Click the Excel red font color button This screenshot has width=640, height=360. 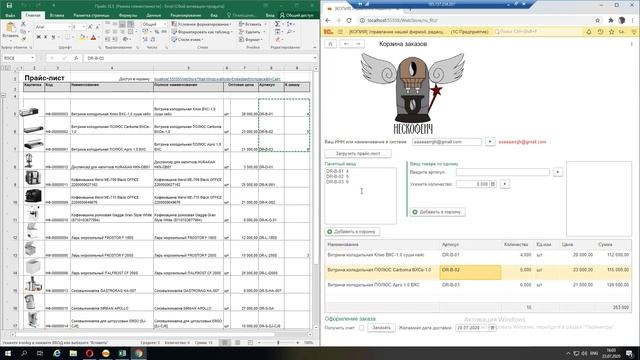click(93, 38)
